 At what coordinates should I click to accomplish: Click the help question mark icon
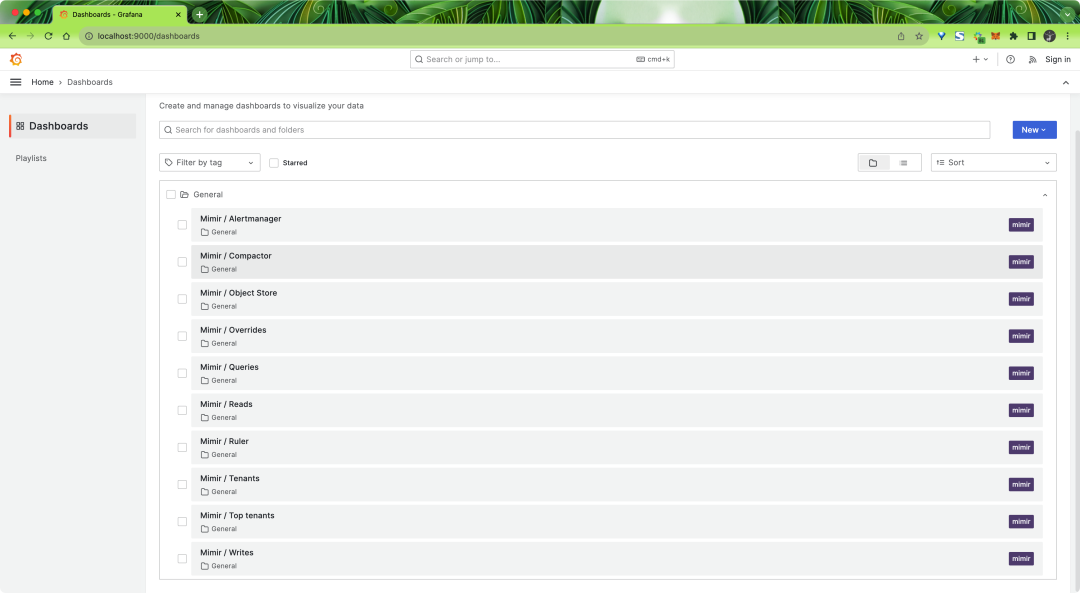click(1010, 59)
